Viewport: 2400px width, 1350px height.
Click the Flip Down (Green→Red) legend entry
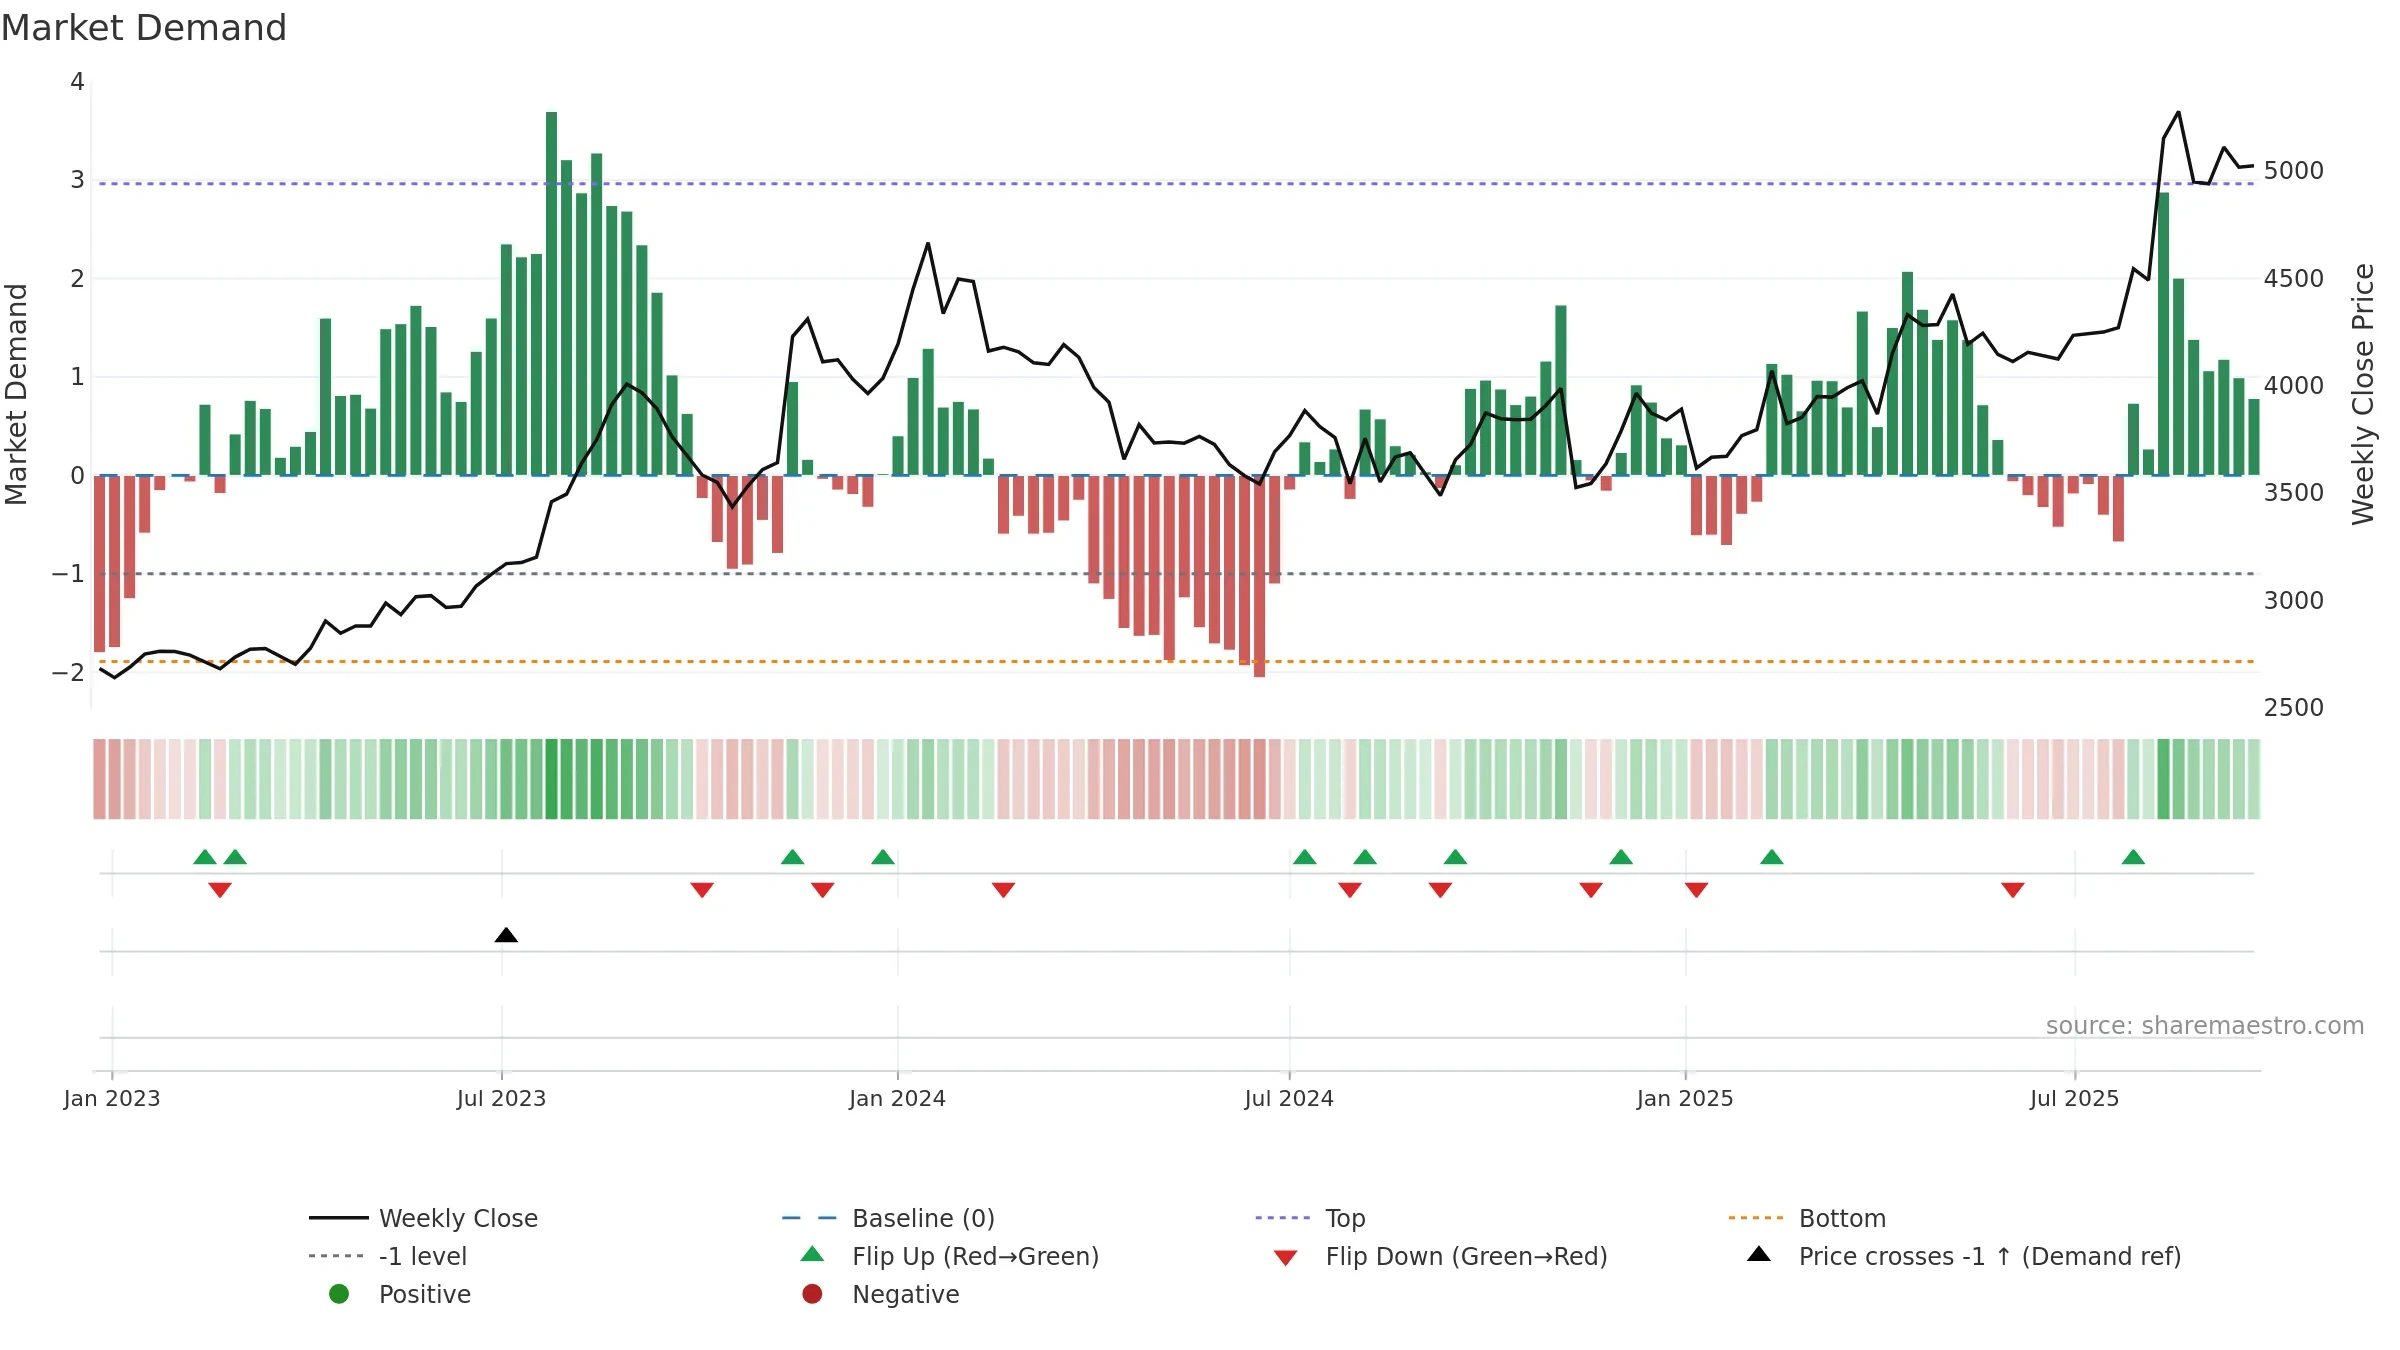tap(1440, 1256)
